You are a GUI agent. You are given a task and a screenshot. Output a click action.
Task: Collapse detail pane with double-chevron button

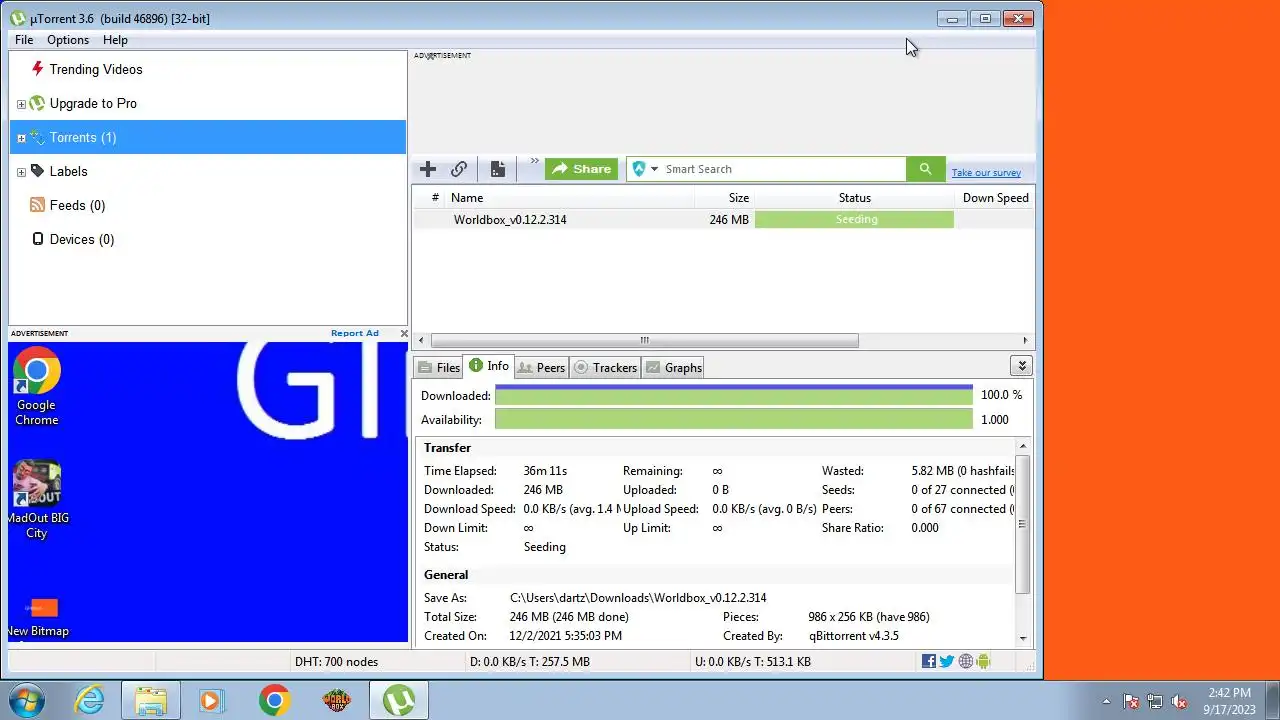click(x=1021, y=366)
